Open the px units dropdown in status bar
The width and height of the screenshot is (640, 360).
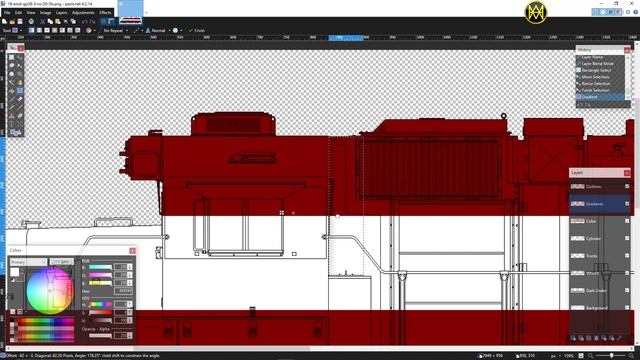point(556,356)
